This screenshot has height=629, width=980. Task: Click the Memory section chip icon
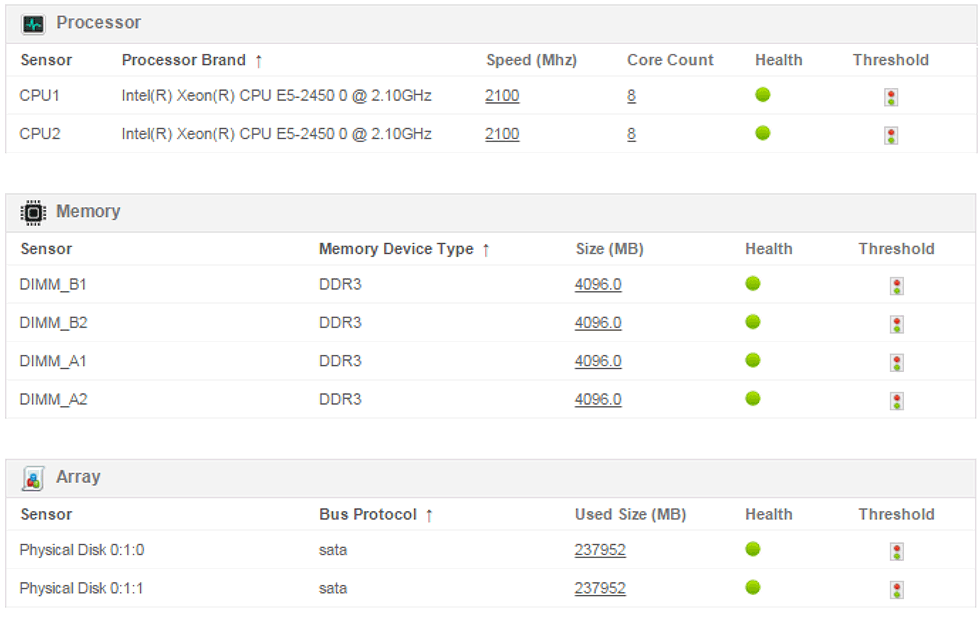tap(33, 212)
